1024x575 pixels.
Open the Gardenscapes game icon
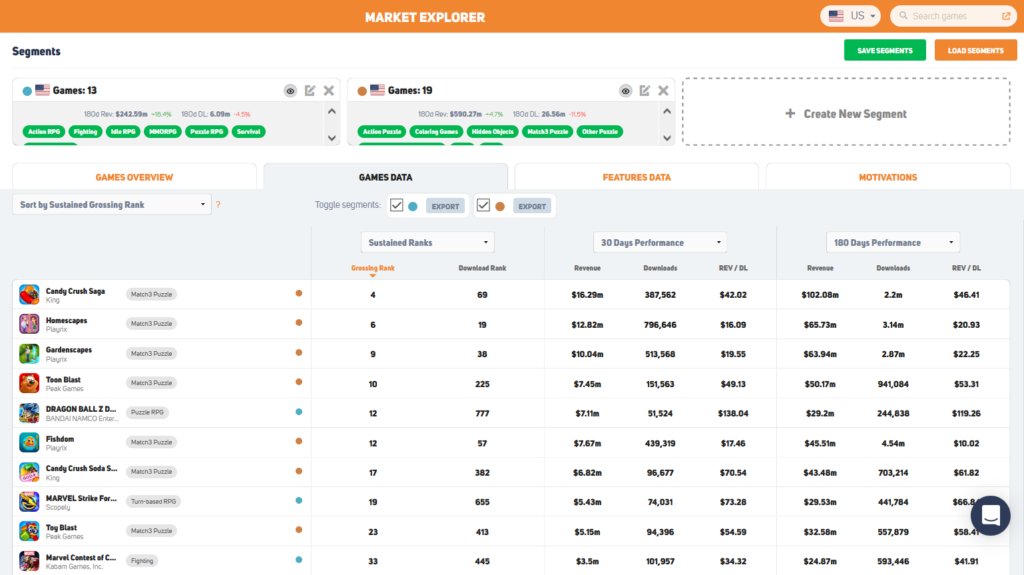(x=29, y=353)
